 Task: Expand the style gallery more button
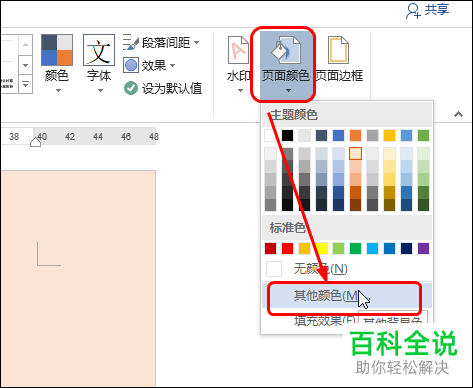point(26,84)
